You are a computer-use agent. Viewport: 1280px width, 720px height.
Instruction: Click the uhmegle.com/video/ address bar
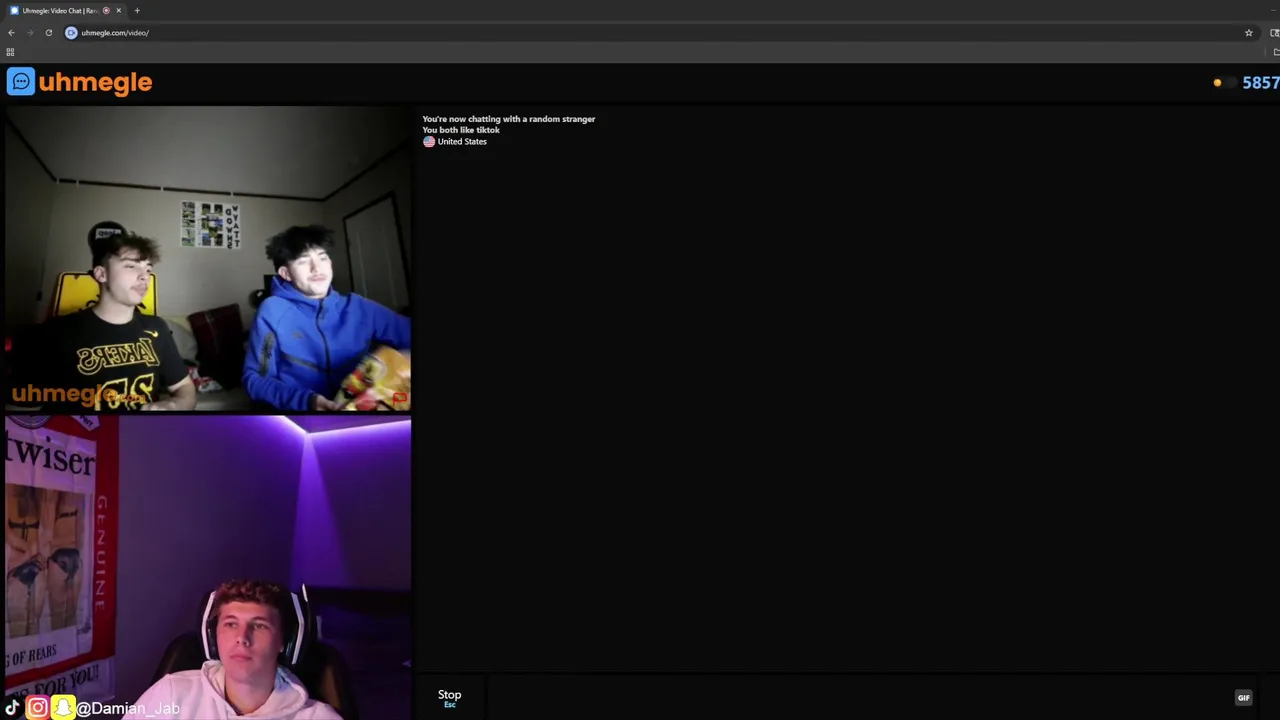(x=640, y=33)
